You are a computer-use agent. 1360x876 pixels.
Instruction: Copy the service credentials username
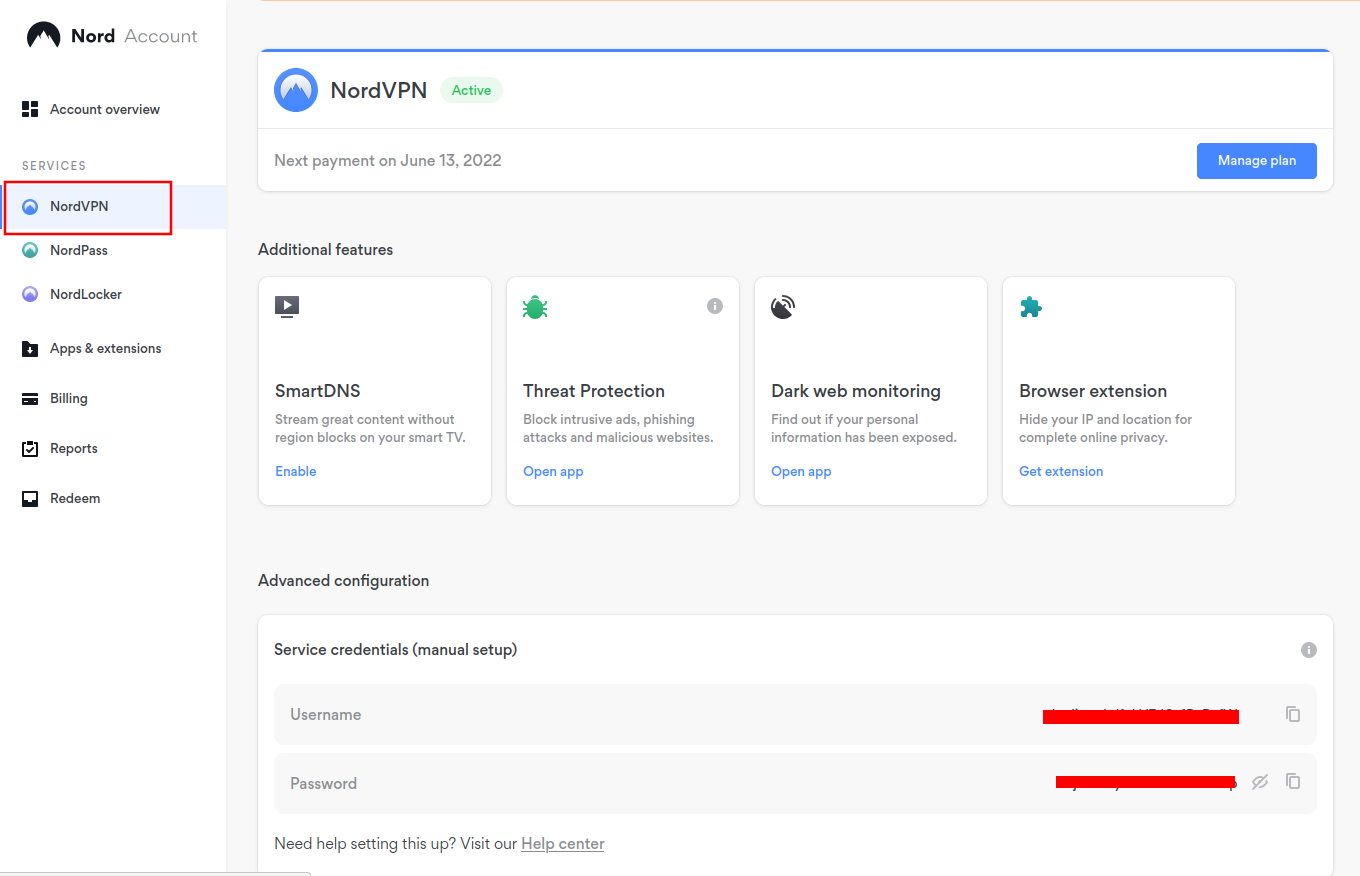pyautogui.click(x=1293, y=714)
